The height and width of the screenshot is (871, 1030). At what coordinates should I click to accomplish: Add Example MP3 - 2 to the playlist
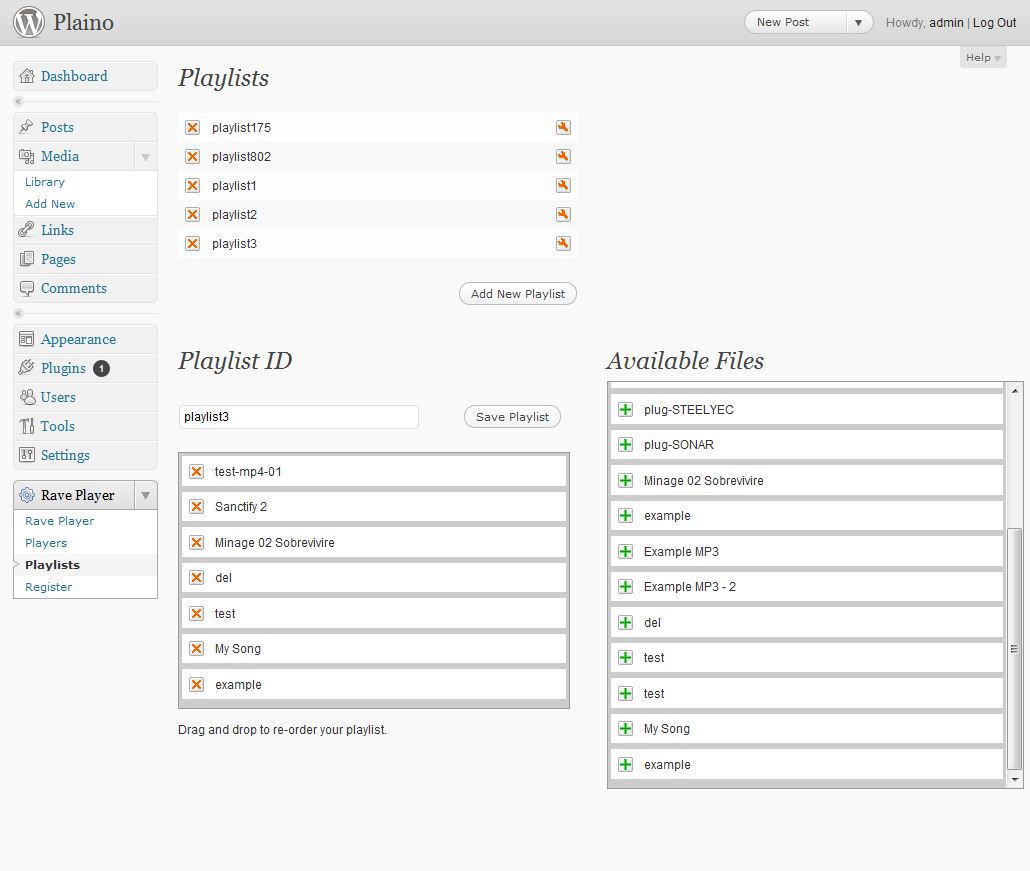[x=626, y=587]
